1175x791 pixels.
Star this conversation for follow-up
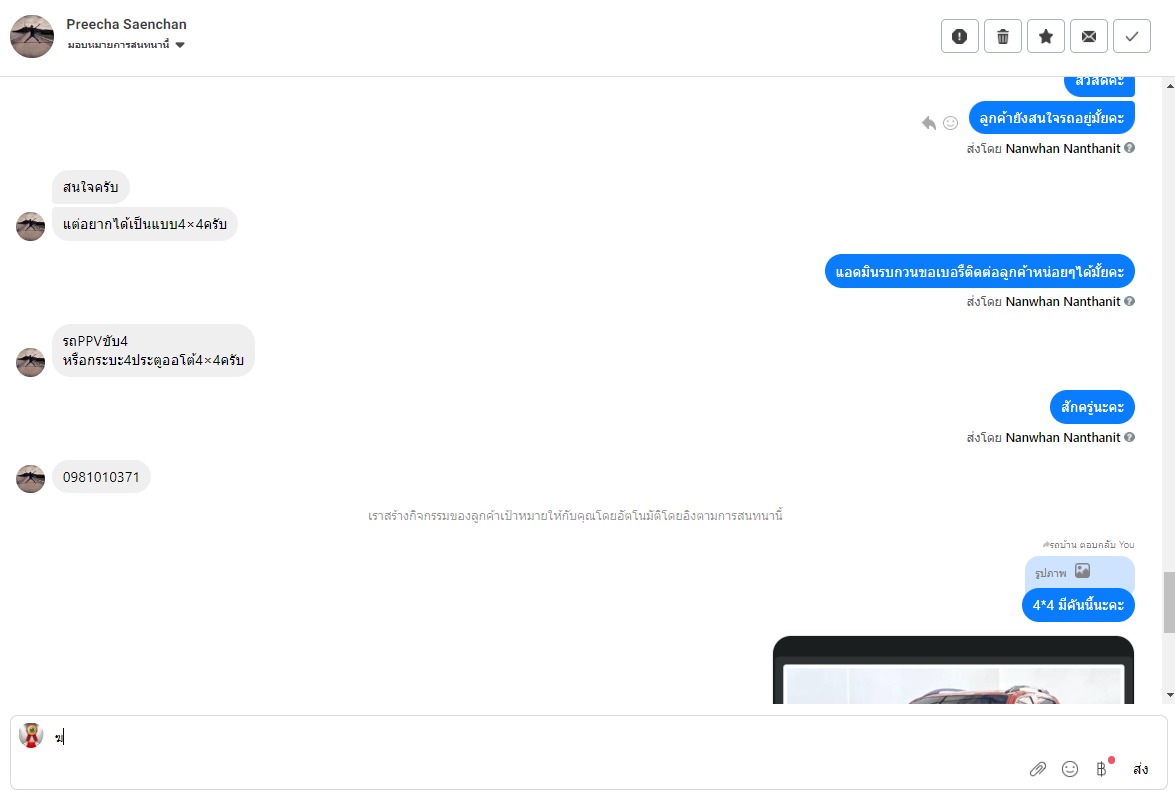tap(1046, 36)
